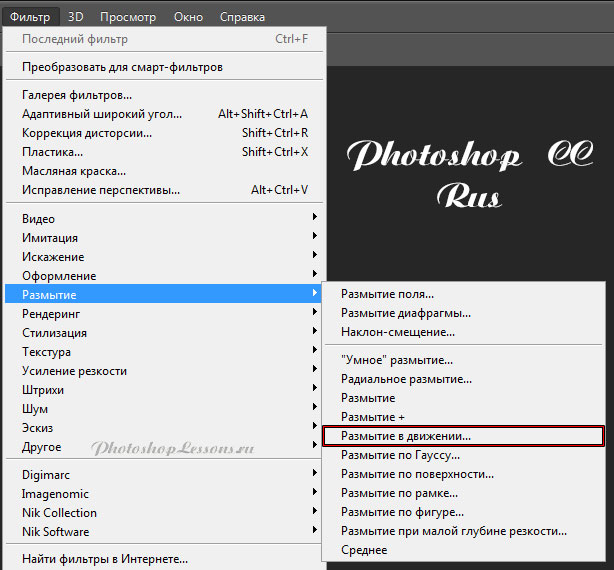The image size is (614, 570).
Task: Open Масляная краска filter
Action: [164, 171]
